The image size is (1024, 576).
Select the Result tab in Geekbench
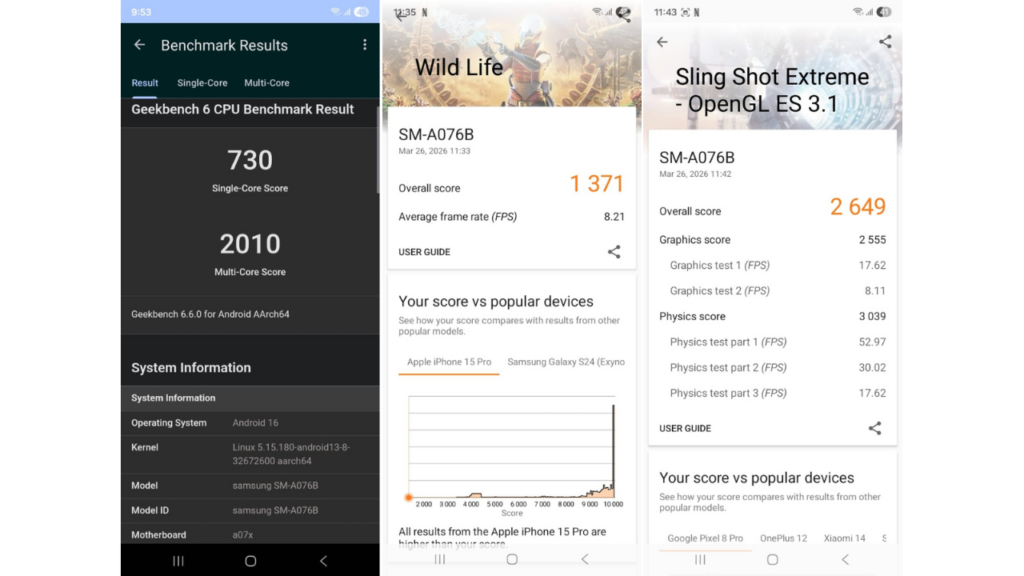click(x=145, y=83)
